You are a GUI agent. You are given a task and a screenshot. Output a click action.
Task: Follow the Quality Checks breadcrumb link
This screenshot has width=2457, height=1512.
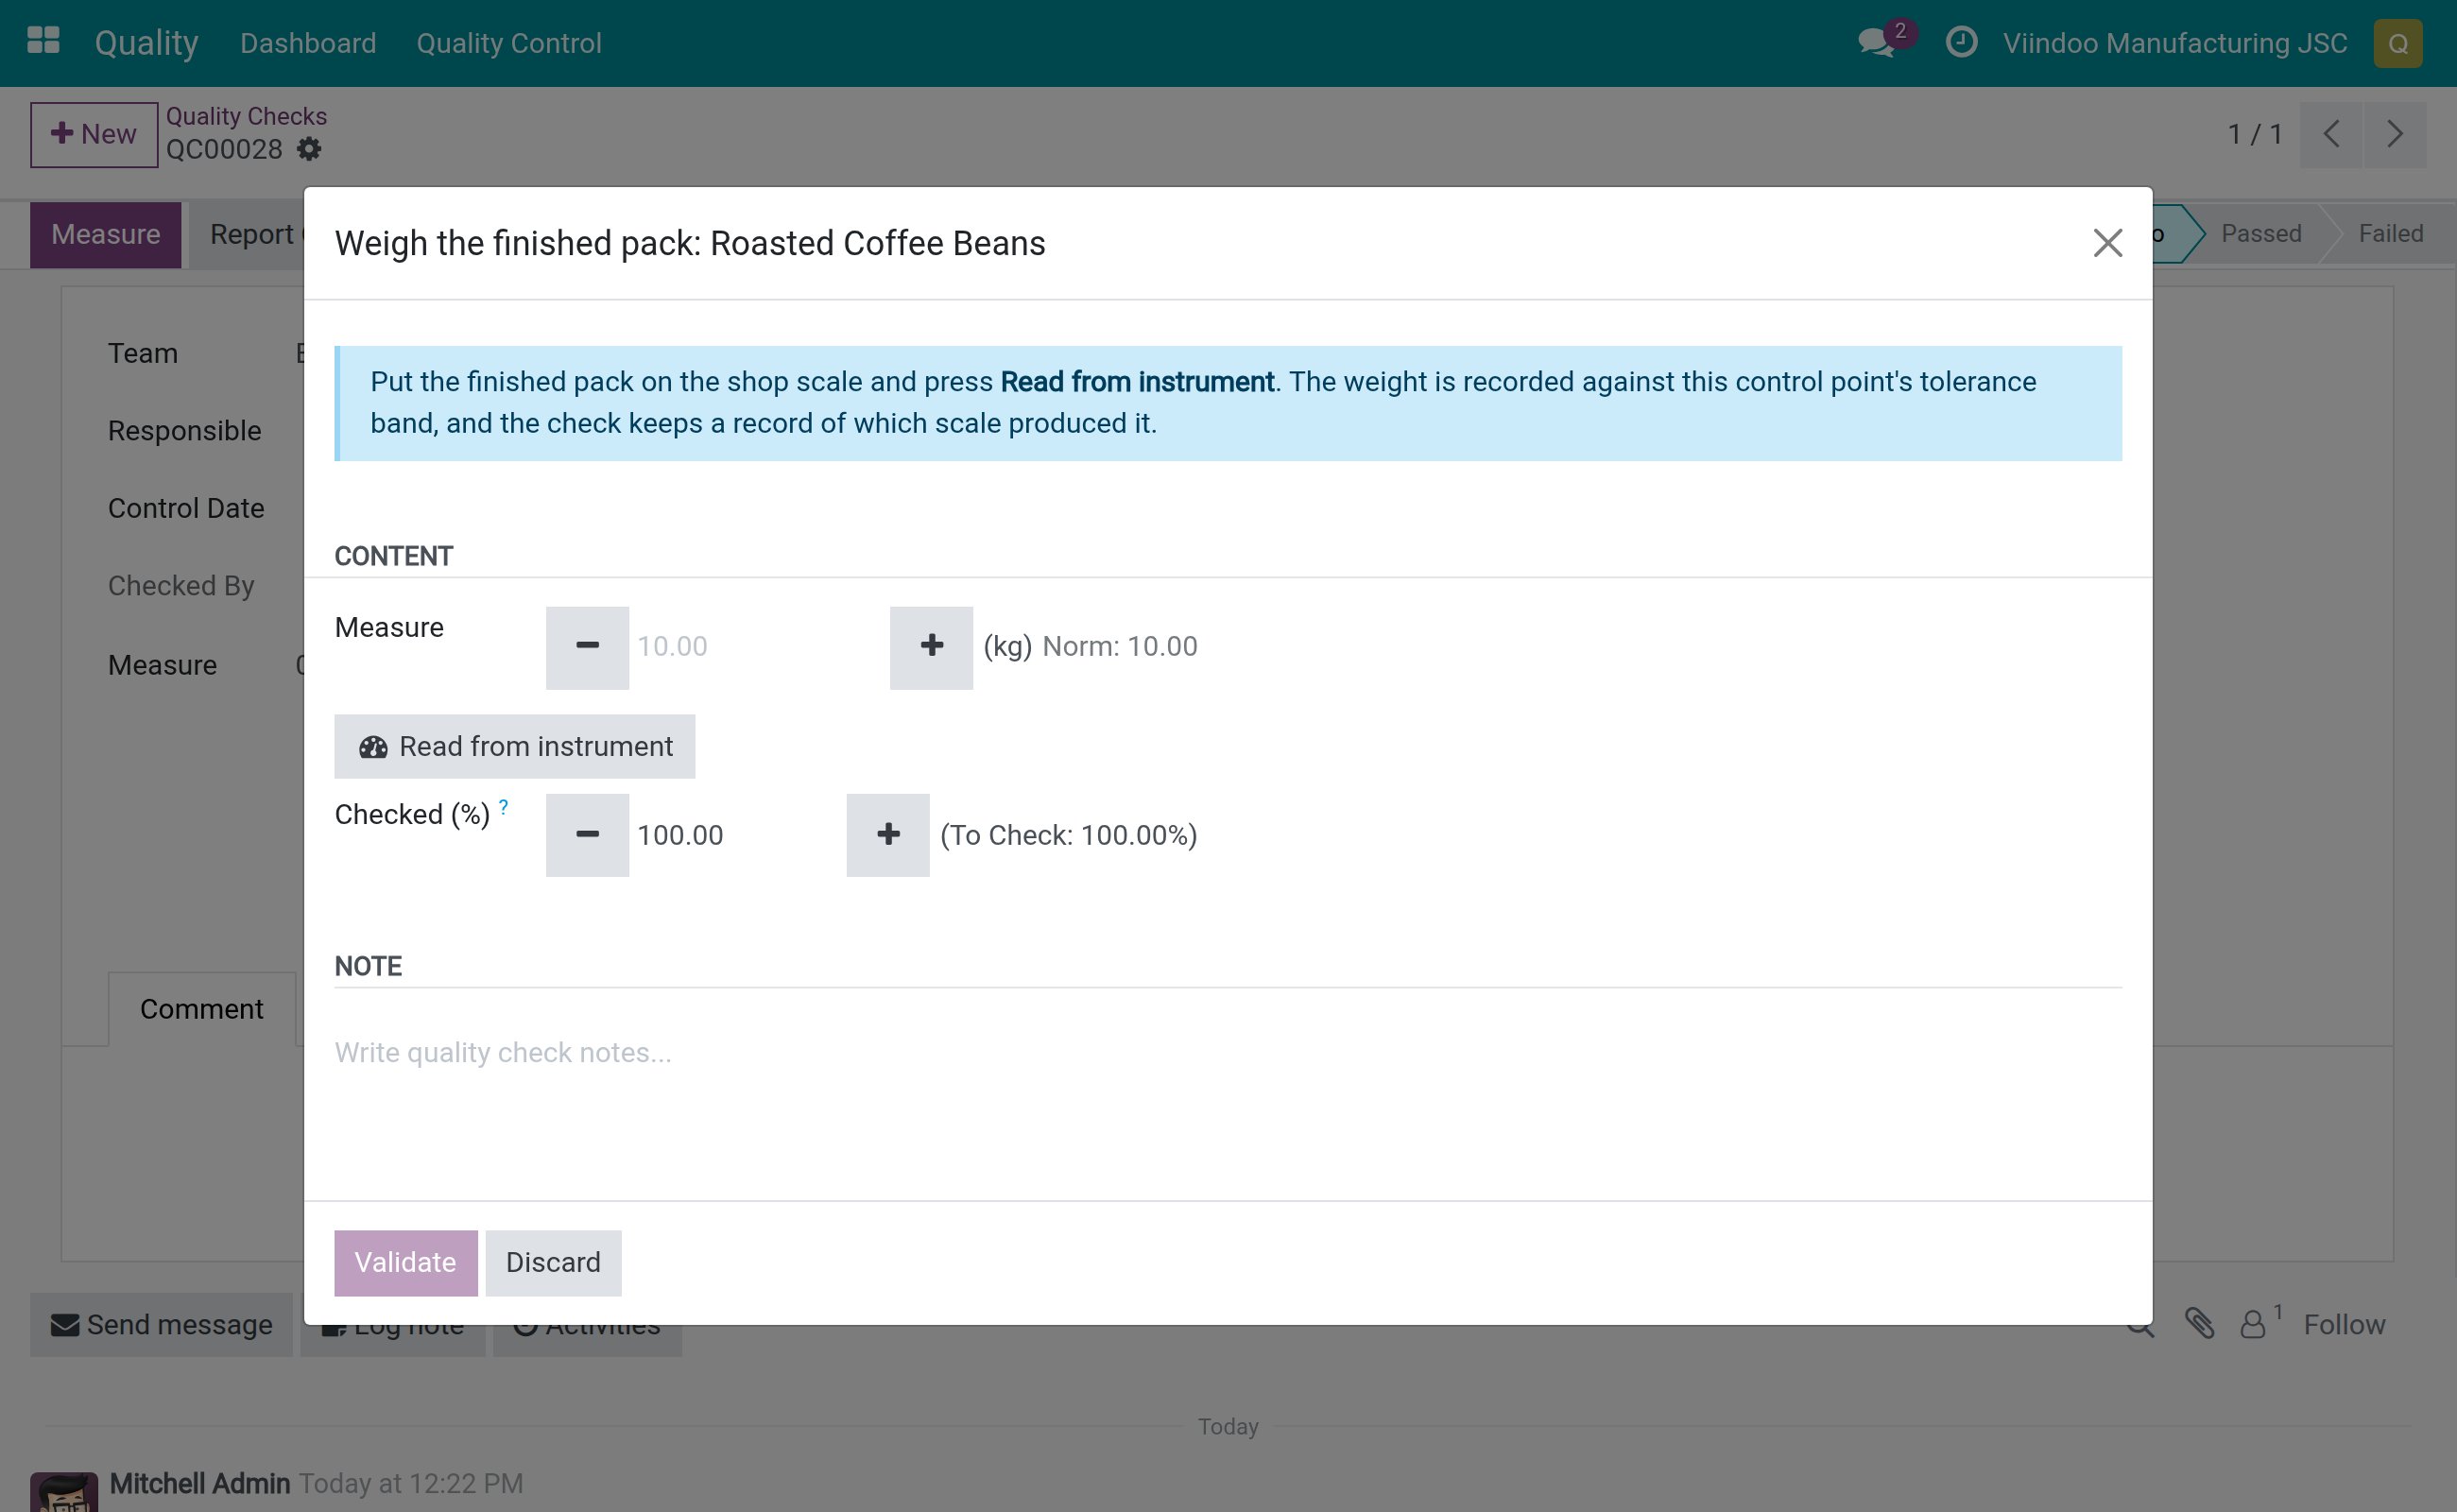246,116
